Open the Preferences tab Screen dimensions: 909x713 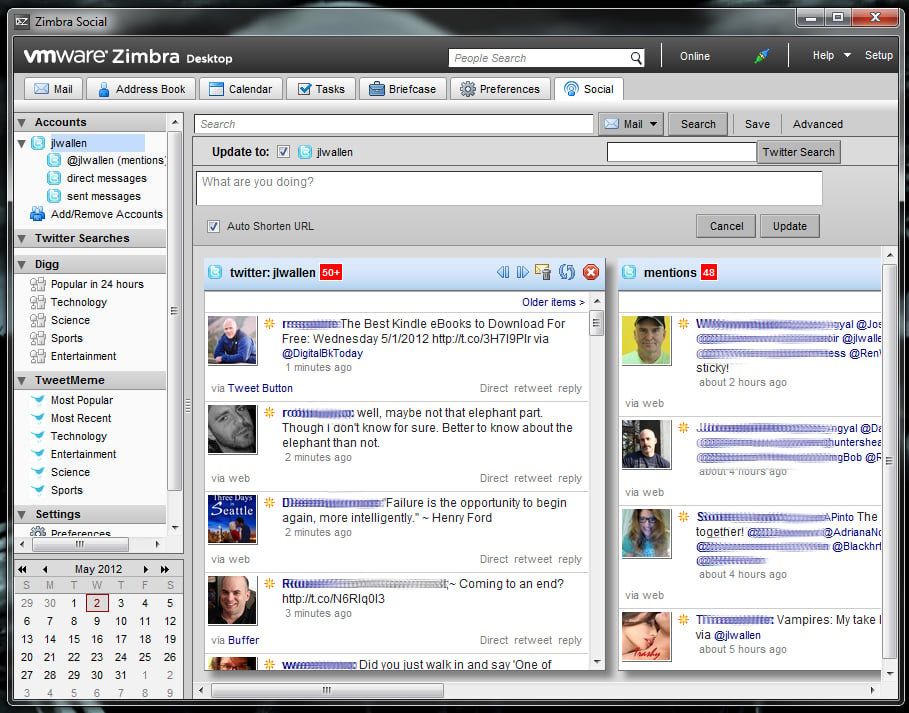(x=500, y=89)
